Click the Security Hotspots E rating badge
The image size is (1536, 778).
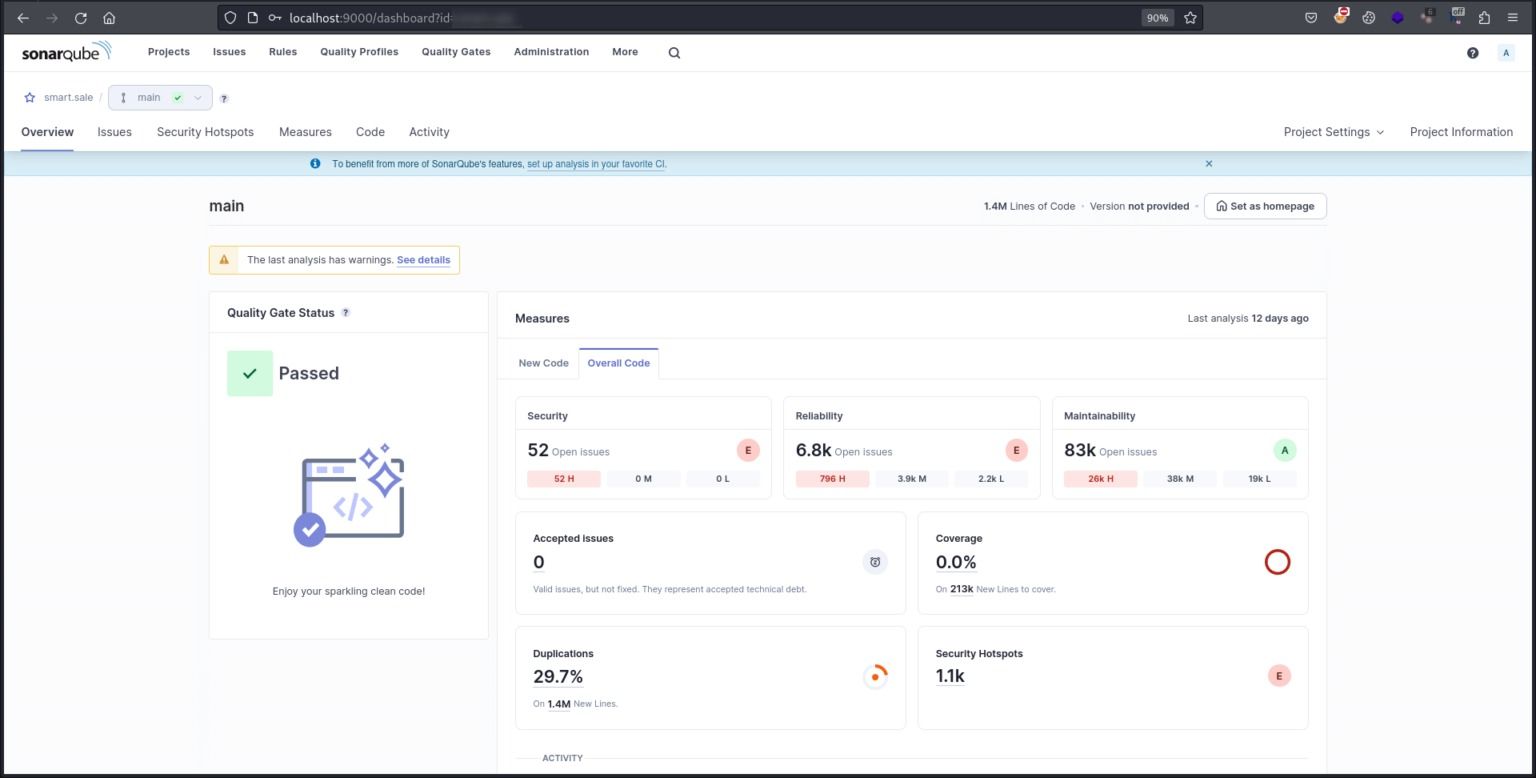[x=1279, y=676]
